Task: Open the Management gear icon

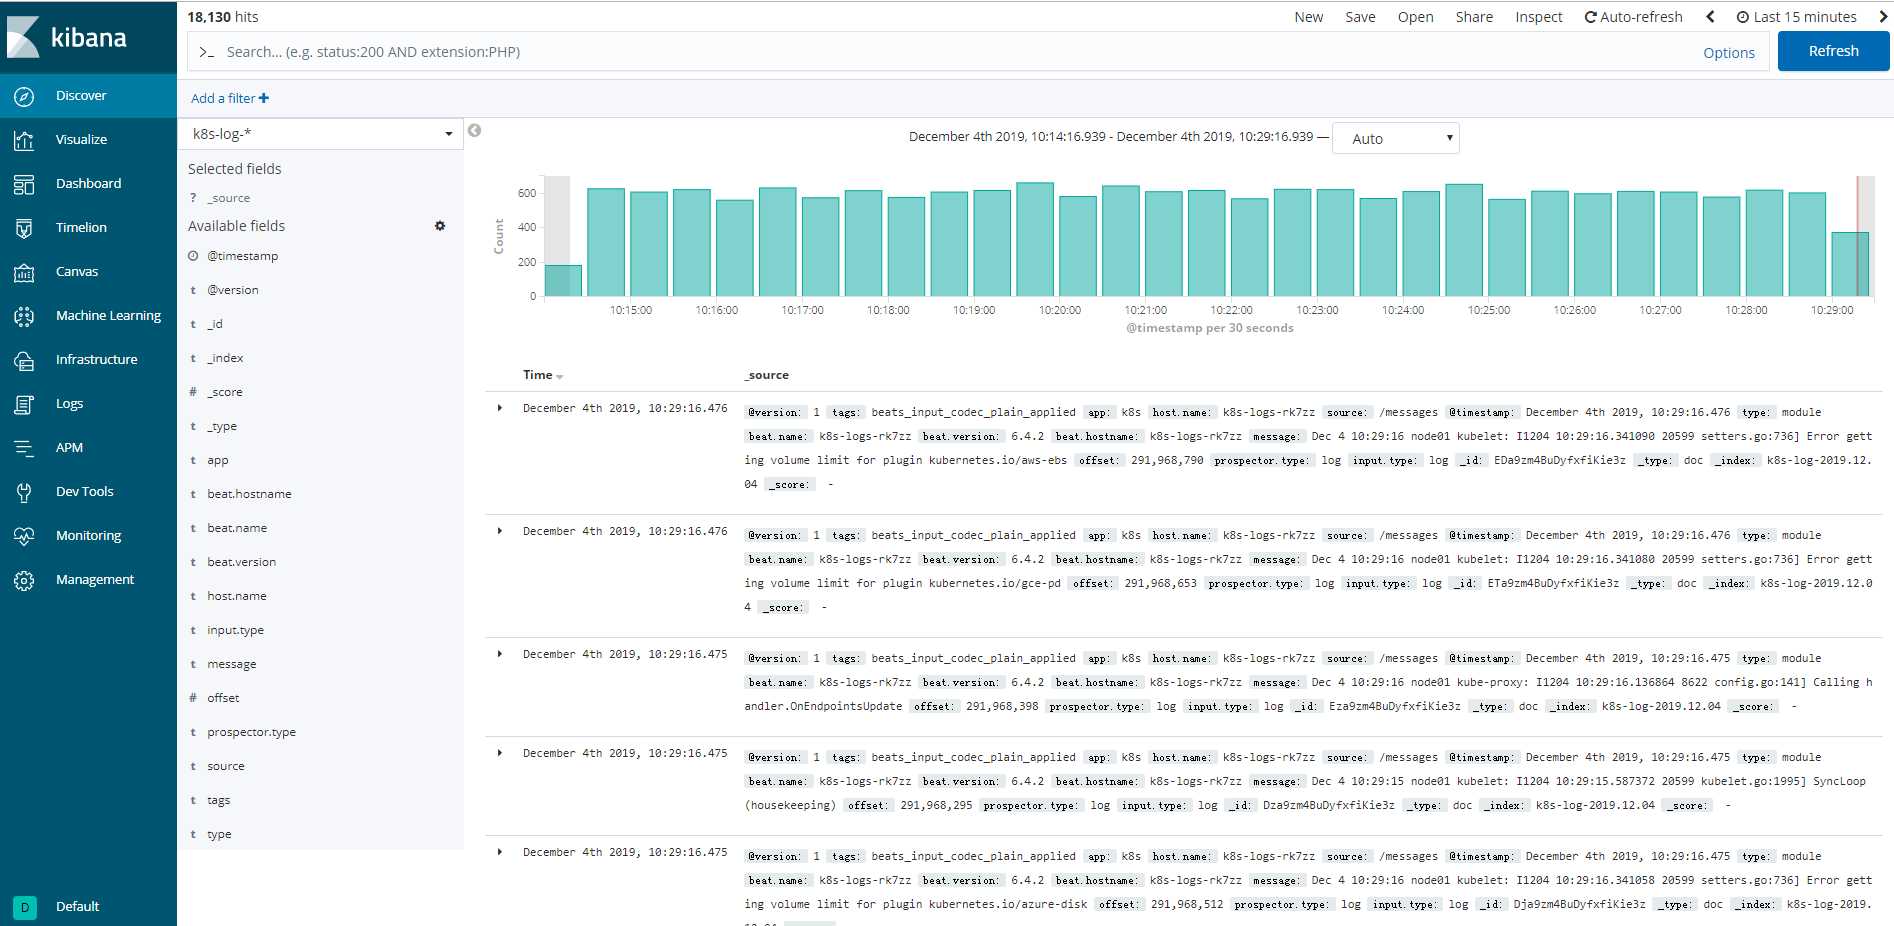Action: (x=24, y=580)
